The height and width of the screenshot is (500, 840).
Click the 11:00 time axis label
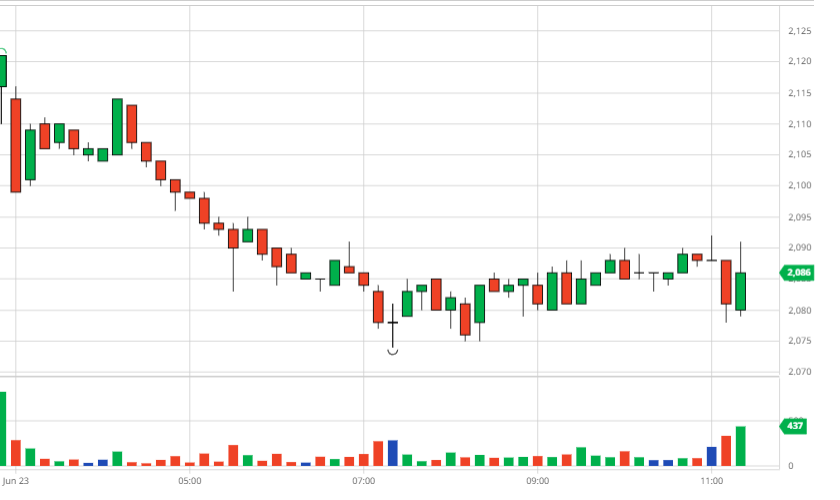711,481
